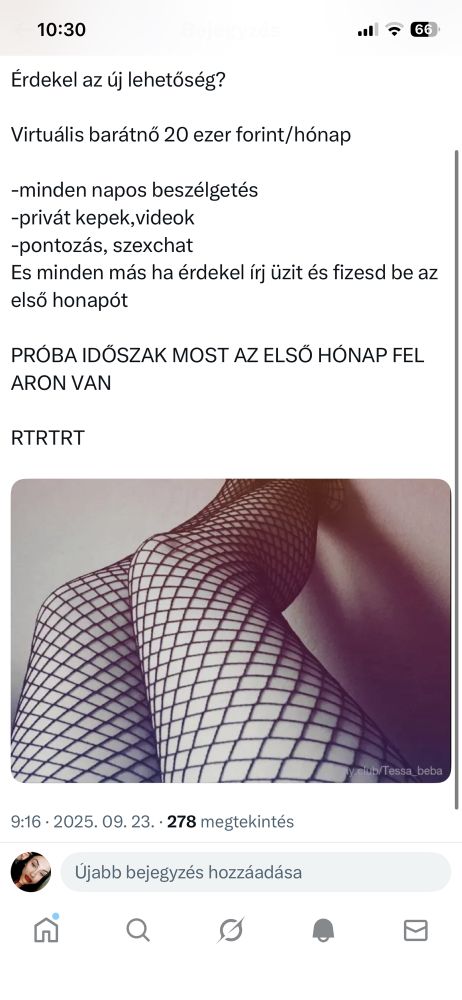462x1000 pixels.
Task: Tap the battery indicator in status bar
Action: (424, 29)
